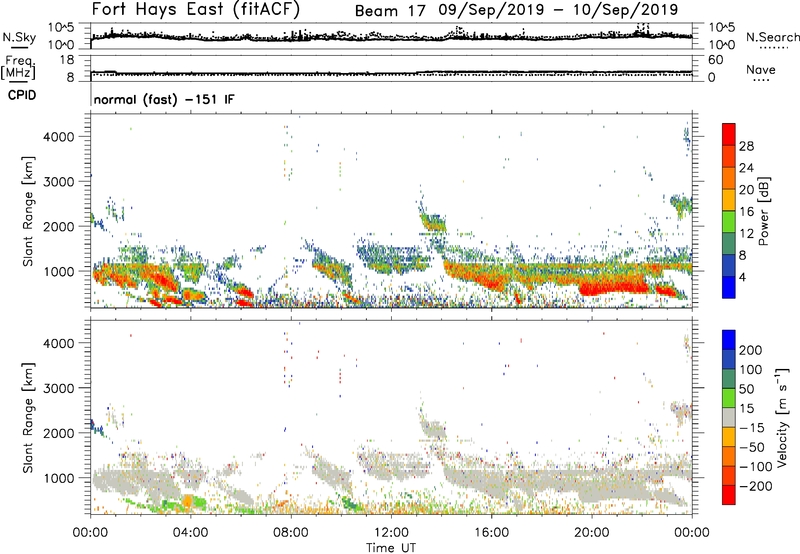Click the '60' tick on the Nave axis
The width and height of the screenshot is (800, 554).
tap(715, 60)
